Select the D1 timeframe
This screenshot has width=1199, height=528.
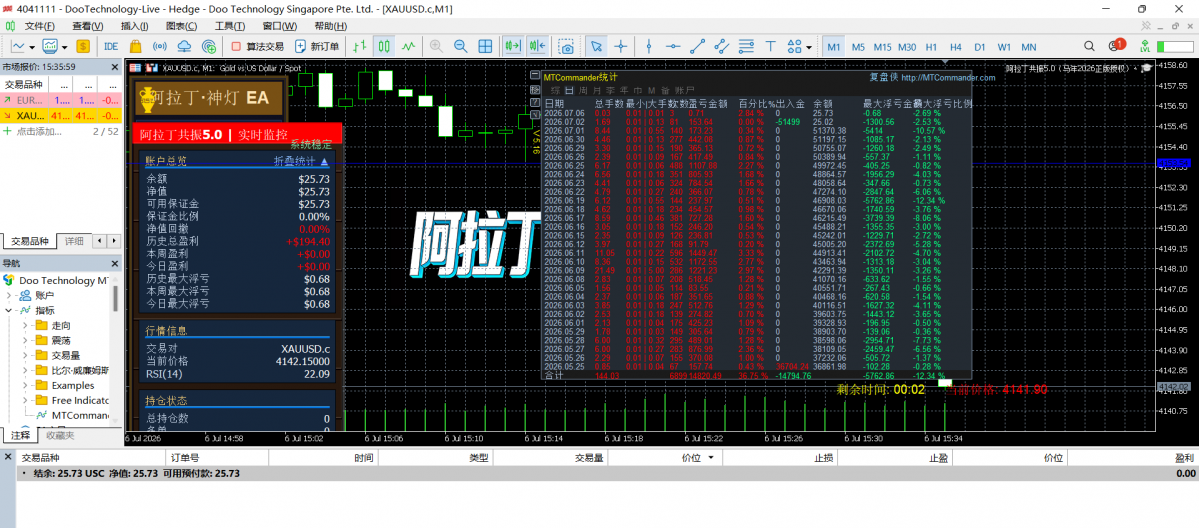(980, 47)
